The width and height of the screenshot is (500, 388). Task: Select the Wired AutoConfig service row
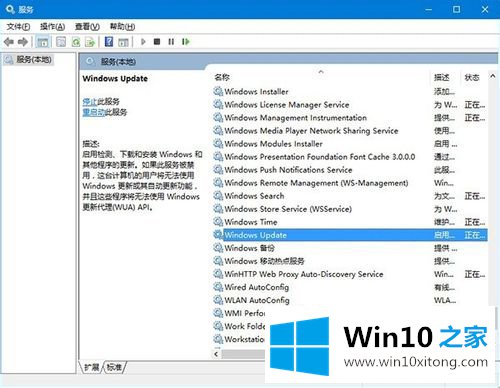click(x=350, y=287)
